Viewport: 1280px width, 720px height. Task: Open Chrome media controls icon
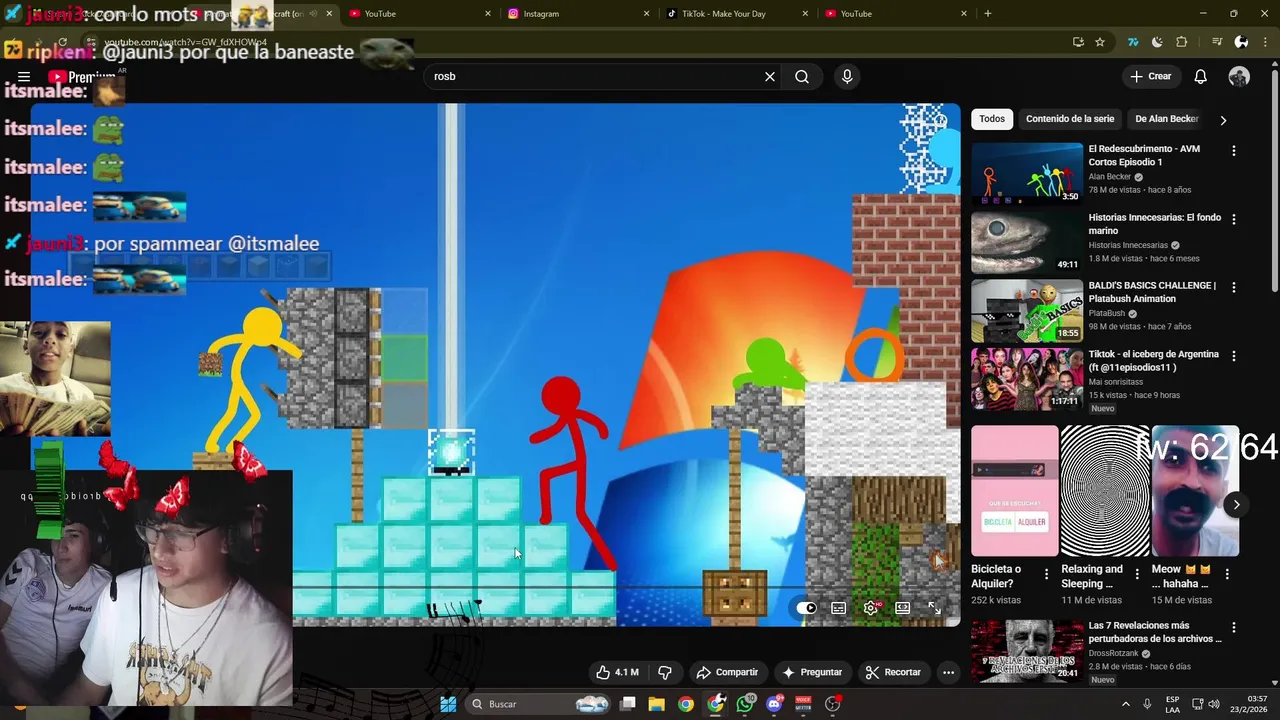point(1217,42)
